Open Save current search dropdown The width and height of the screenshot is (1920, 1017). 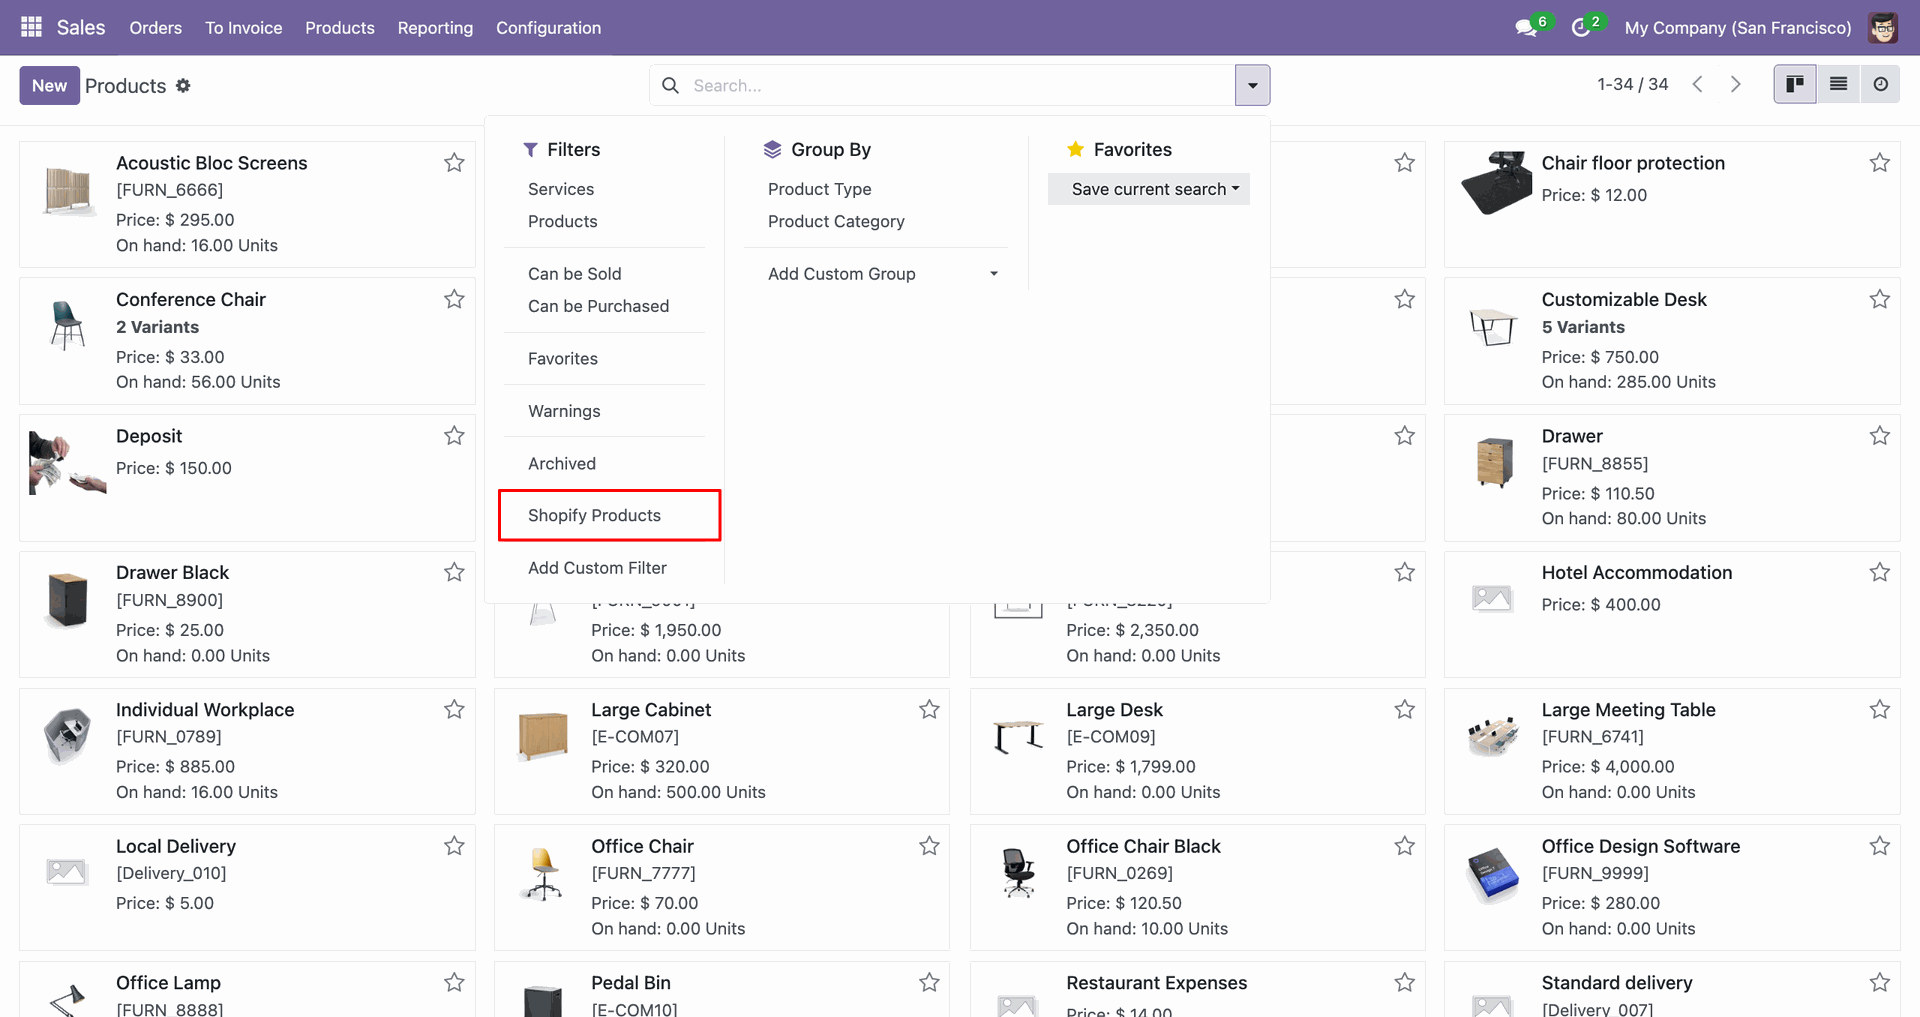(x=1149, y=189)
